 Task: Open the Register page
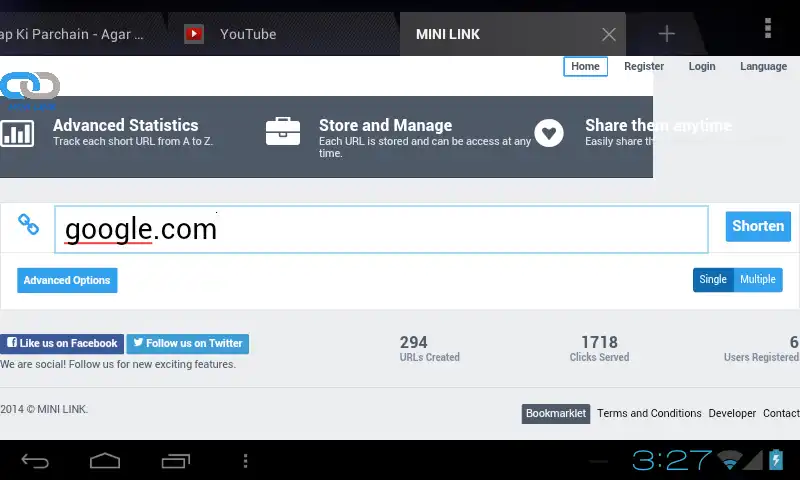(644, 66)
